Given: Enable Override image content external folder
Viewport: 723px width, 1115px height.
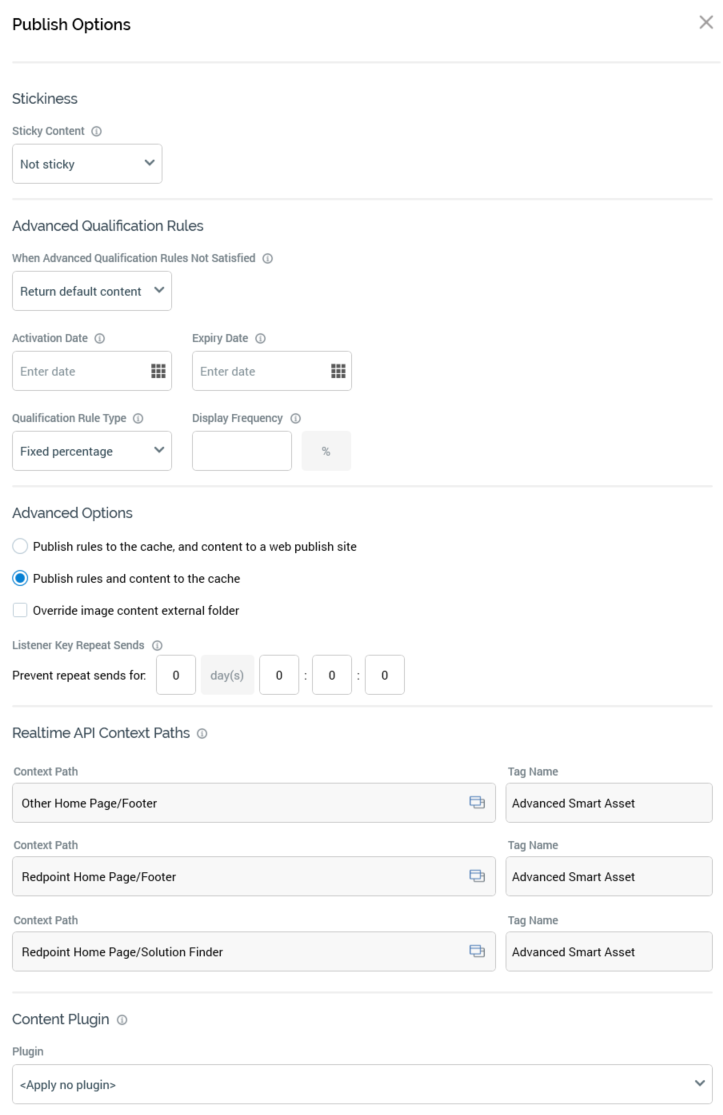Looking at the screenshot, I should click(20, 610).
